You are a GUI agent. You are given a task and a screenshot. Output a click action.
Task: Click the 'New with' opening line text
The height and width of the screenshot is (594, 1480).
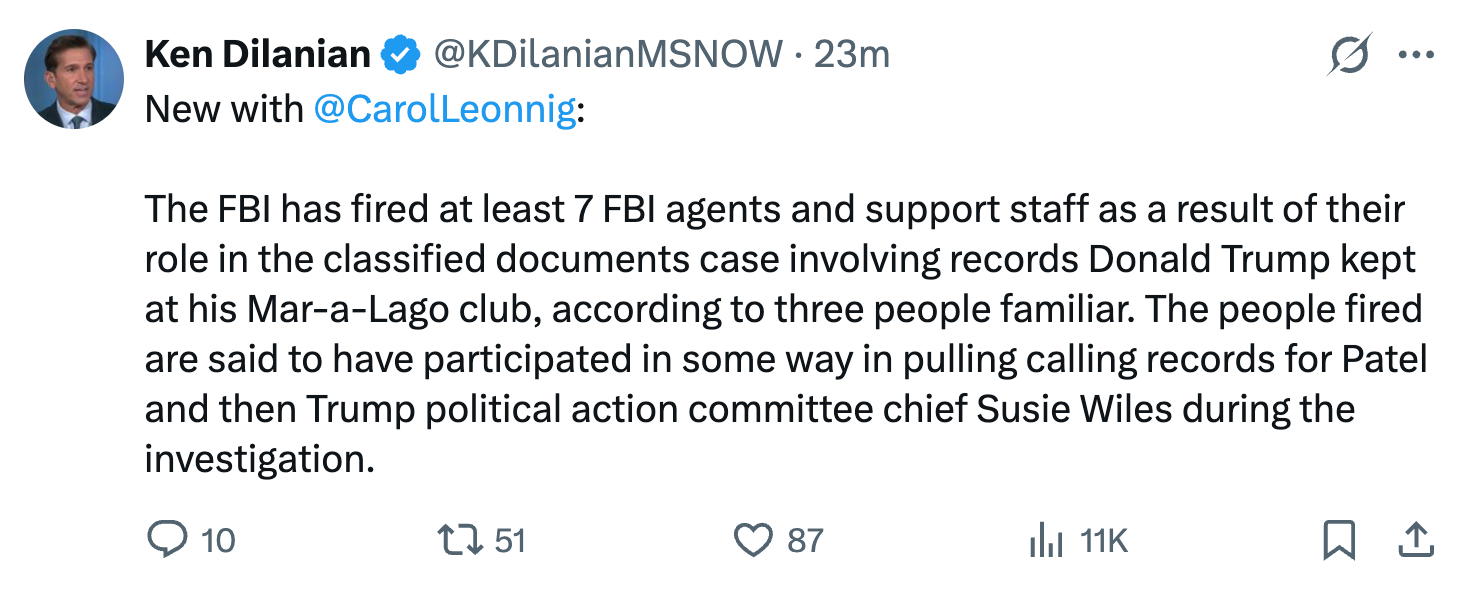click(225, 108)
